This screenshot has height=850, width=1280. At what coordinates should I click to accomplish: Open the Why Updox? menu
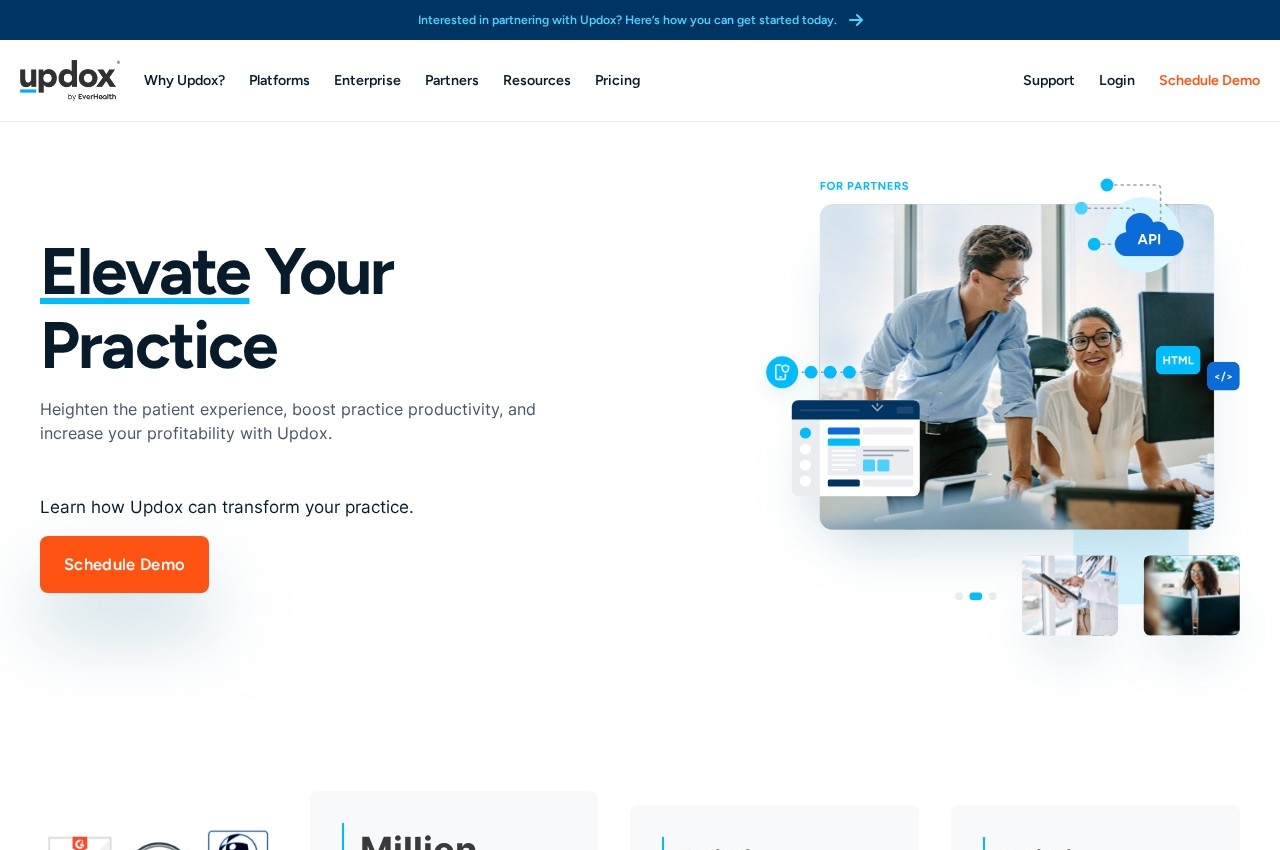tap(184, 80)
